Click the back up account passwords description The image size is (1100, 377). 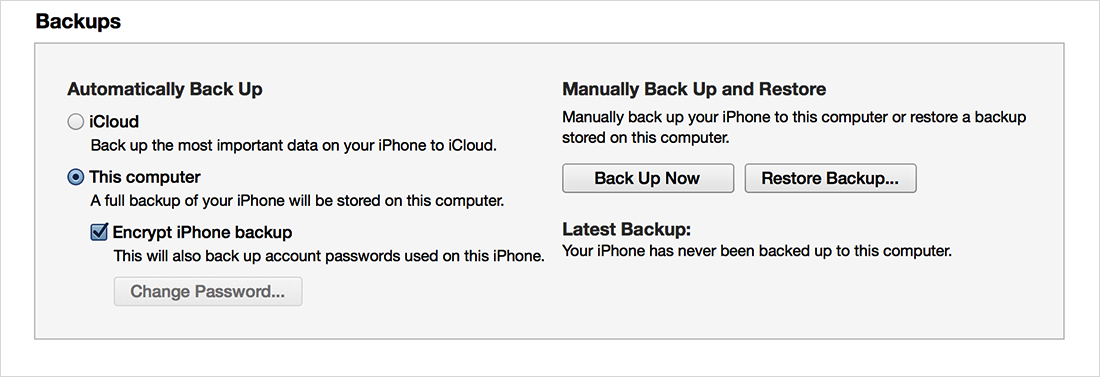pos(329,256)
